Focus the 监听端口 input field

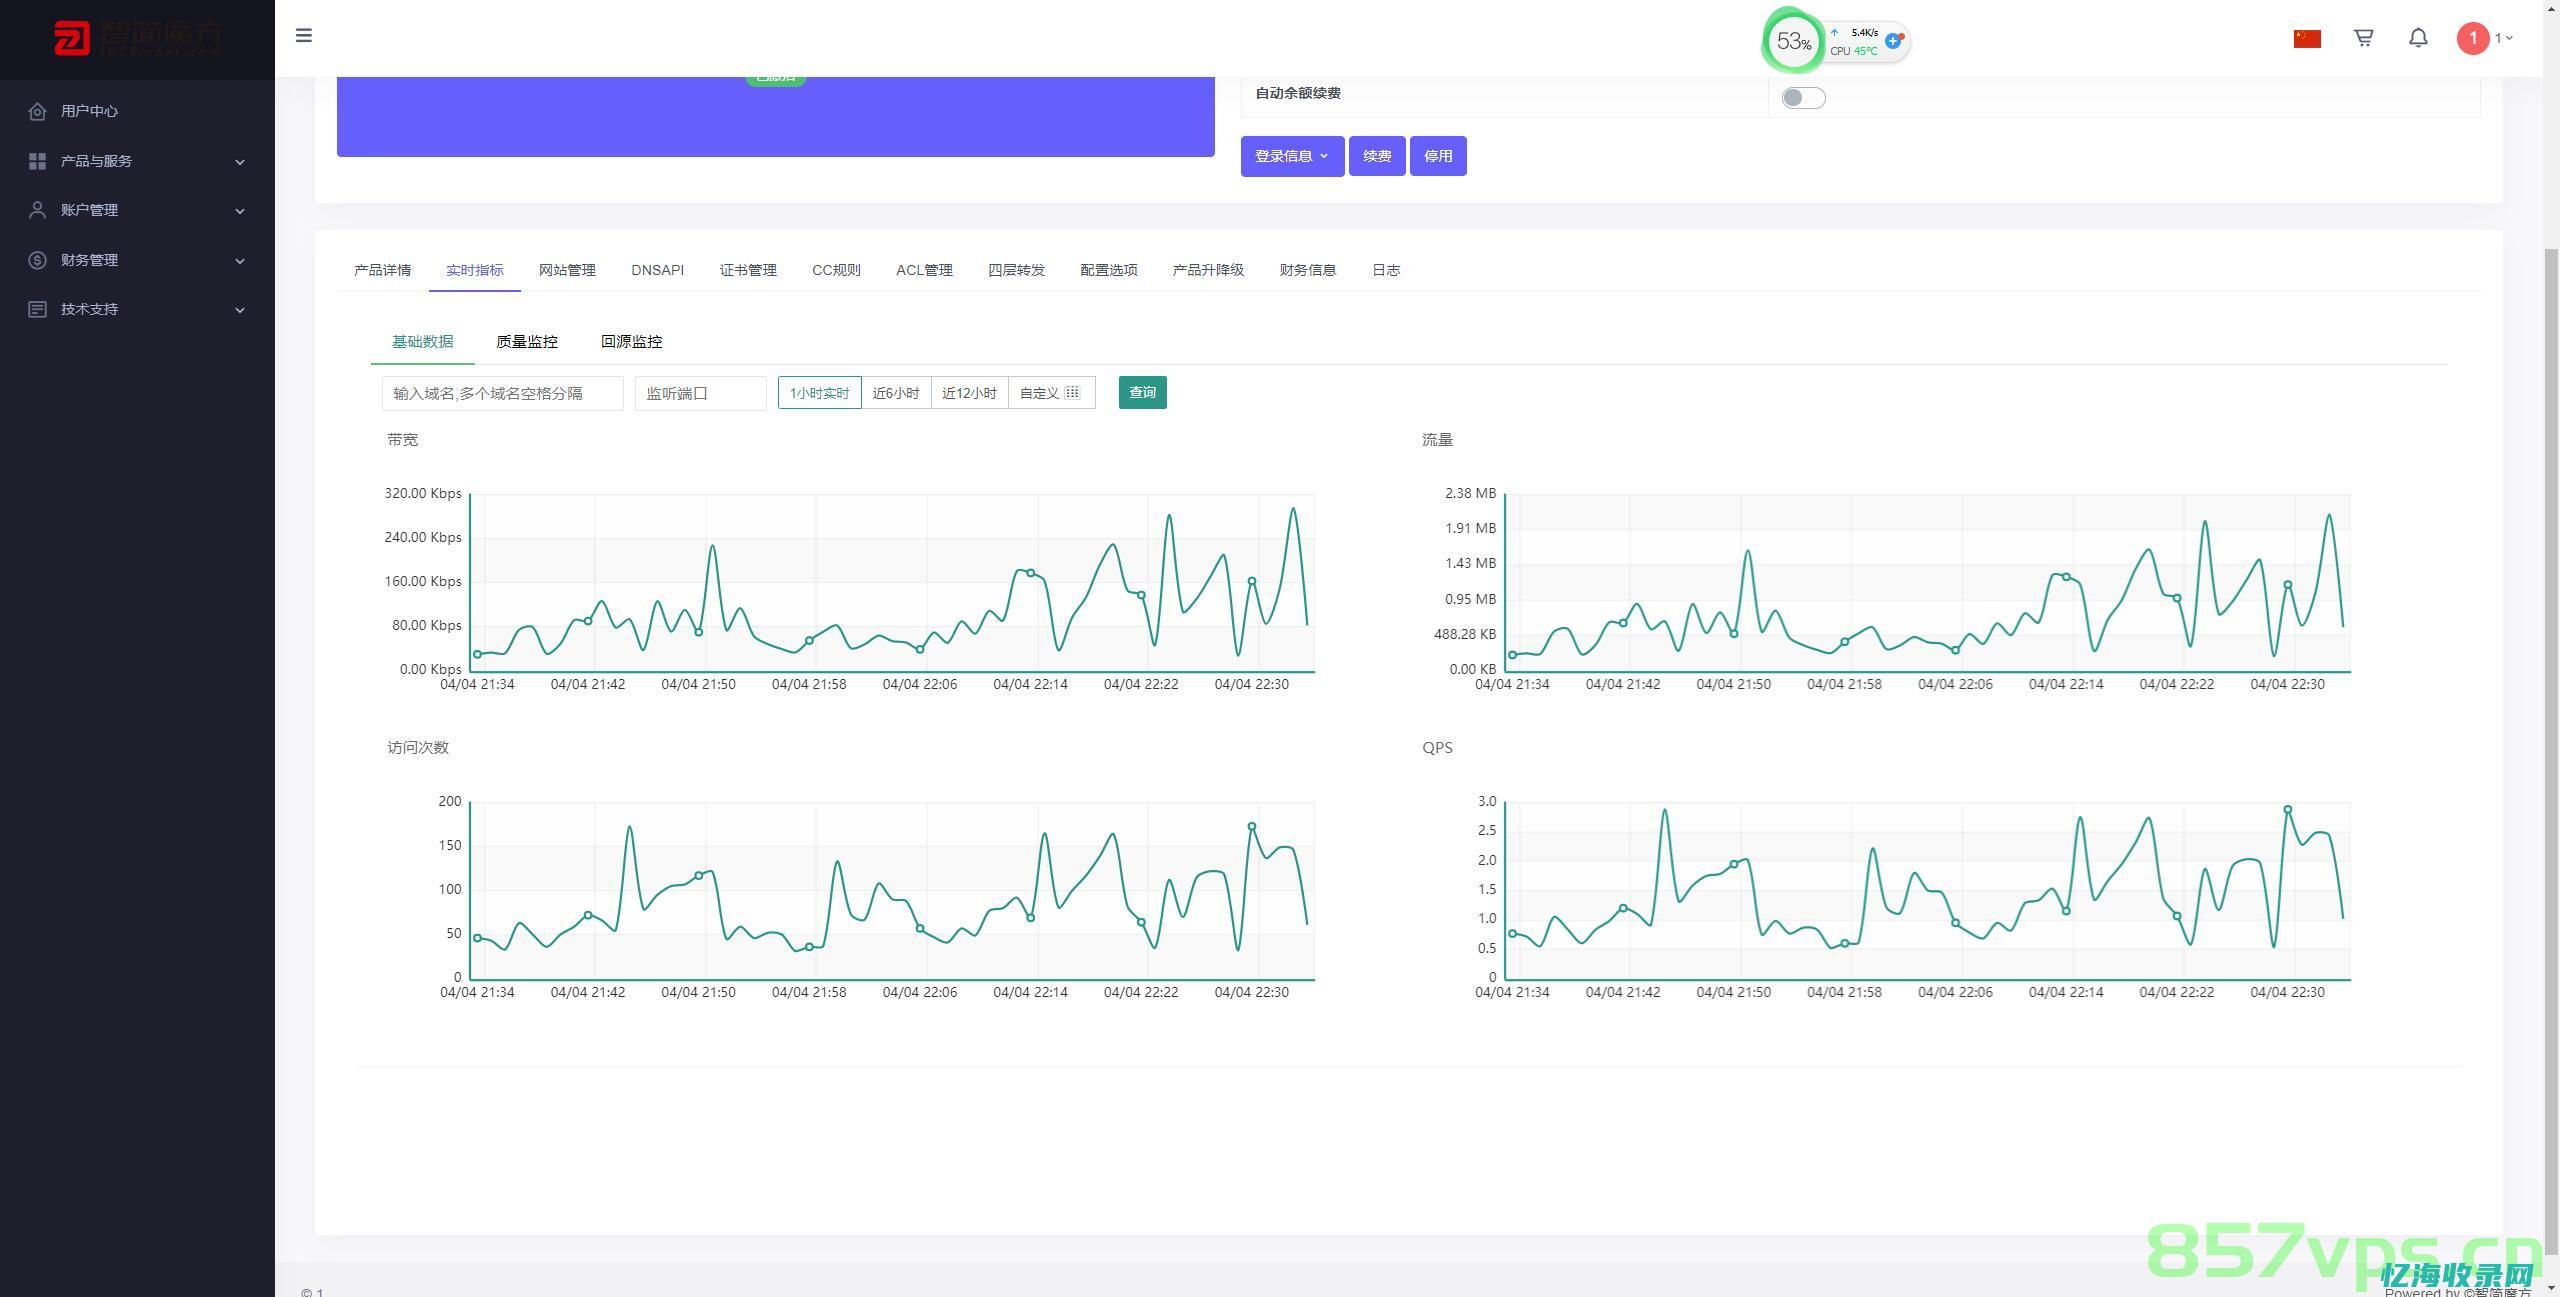[700, 393]
